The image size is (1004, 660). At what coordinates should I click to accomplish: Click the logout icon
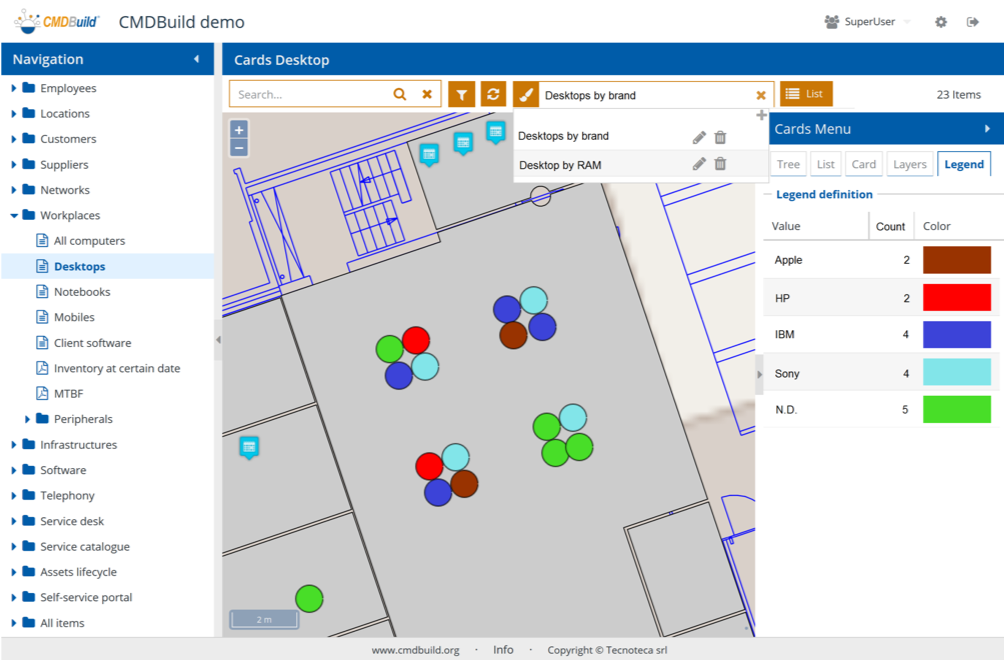point(973,22)
